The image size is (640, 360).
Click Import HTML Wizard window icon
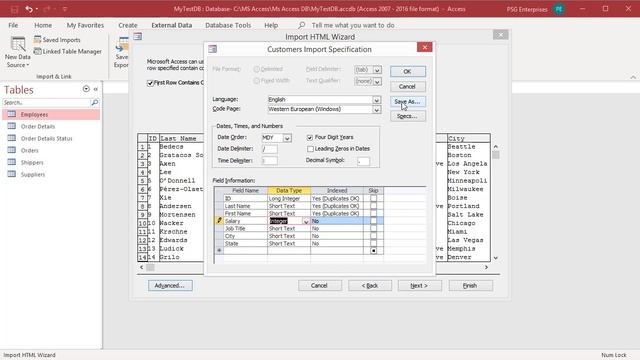[x=138, y=37]
